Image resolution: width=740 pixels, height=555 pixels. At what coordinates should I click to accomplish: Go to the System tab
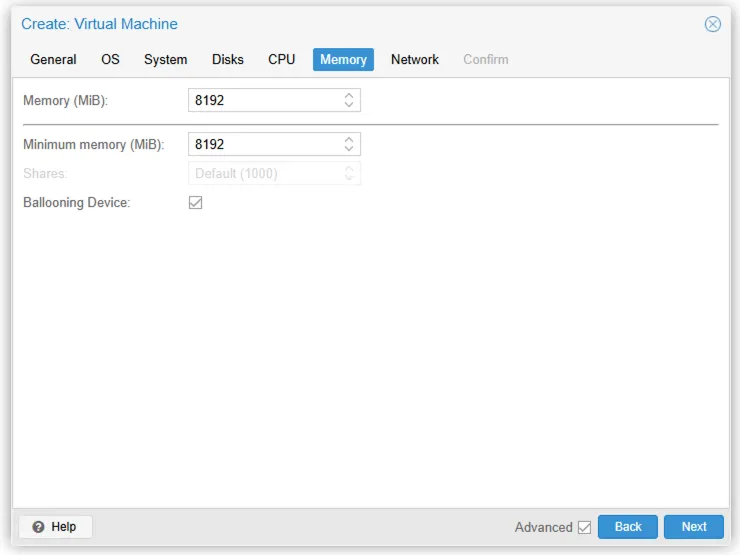(x=166, y=59)
